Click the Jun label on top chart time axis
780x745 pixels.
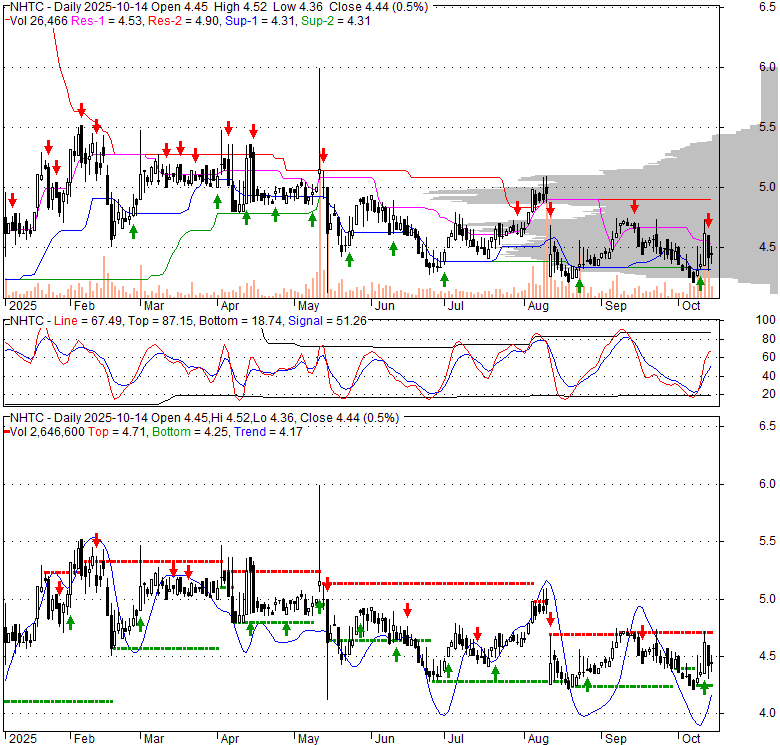point(385,306)
